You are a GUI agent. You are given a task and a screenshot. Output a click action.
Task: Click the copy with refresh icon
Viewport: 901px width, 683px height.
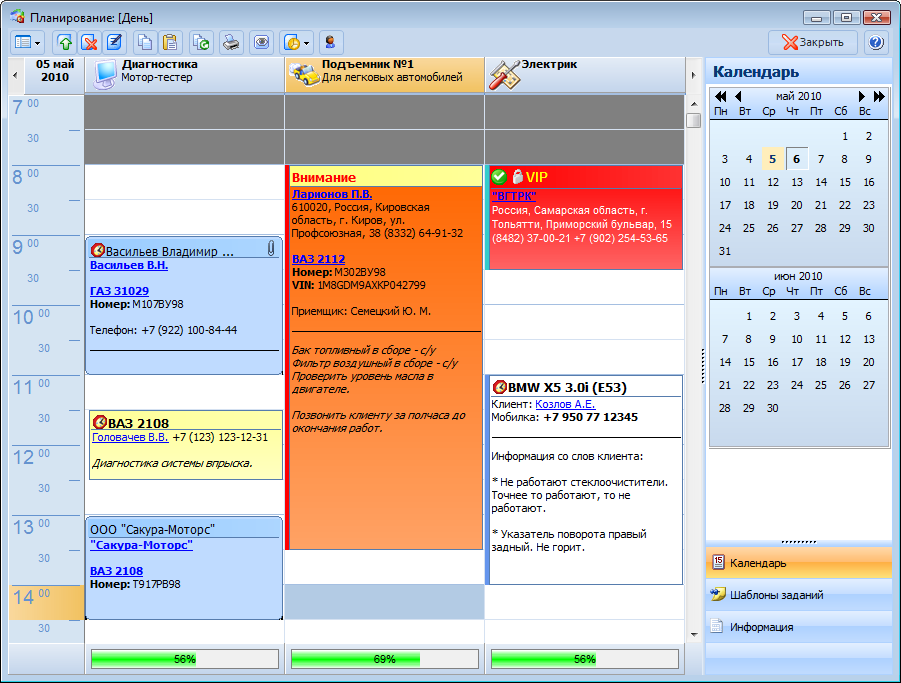coord(201,43)
